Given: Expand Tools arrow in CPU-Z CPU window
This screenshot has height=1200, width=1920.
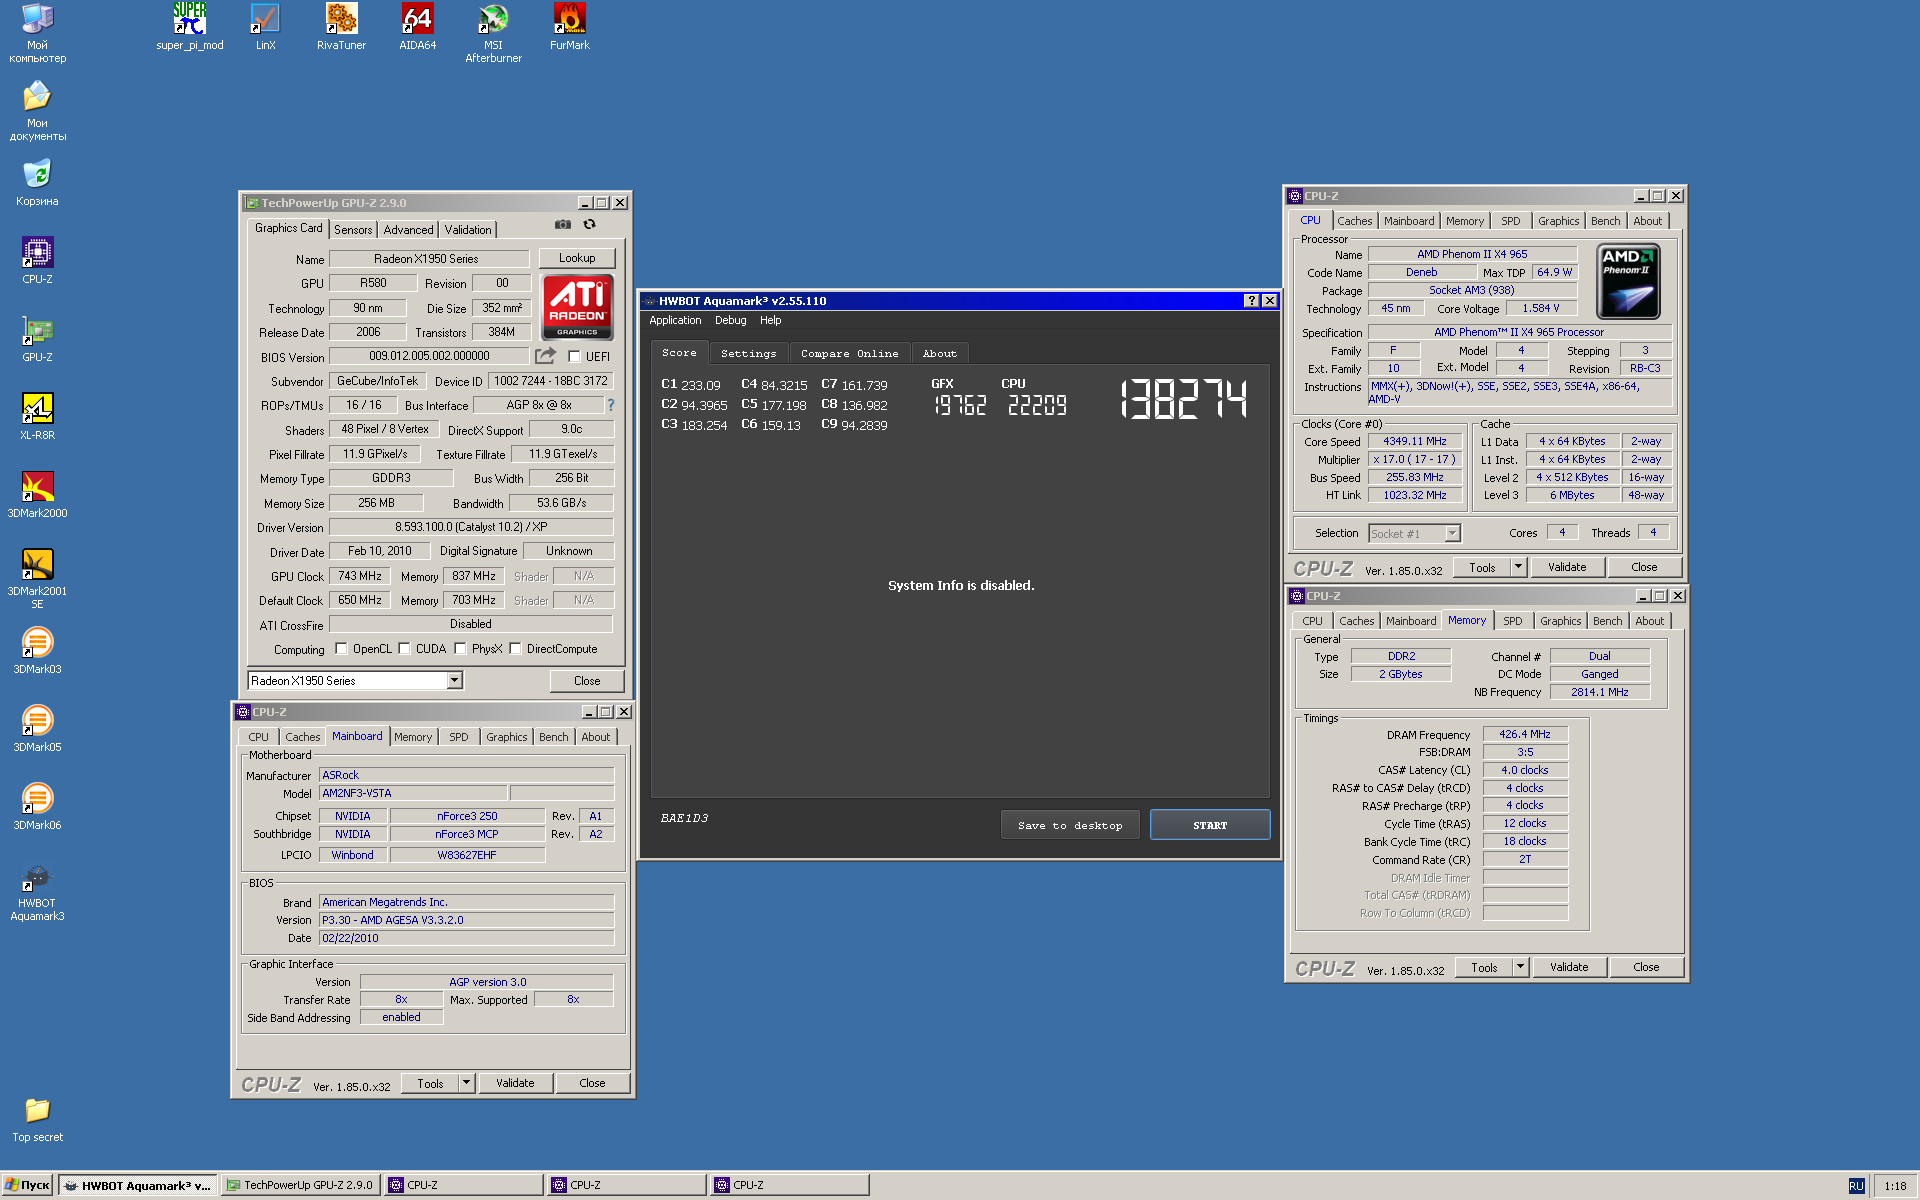Looking at the screenshot, I should (1518, 567).
